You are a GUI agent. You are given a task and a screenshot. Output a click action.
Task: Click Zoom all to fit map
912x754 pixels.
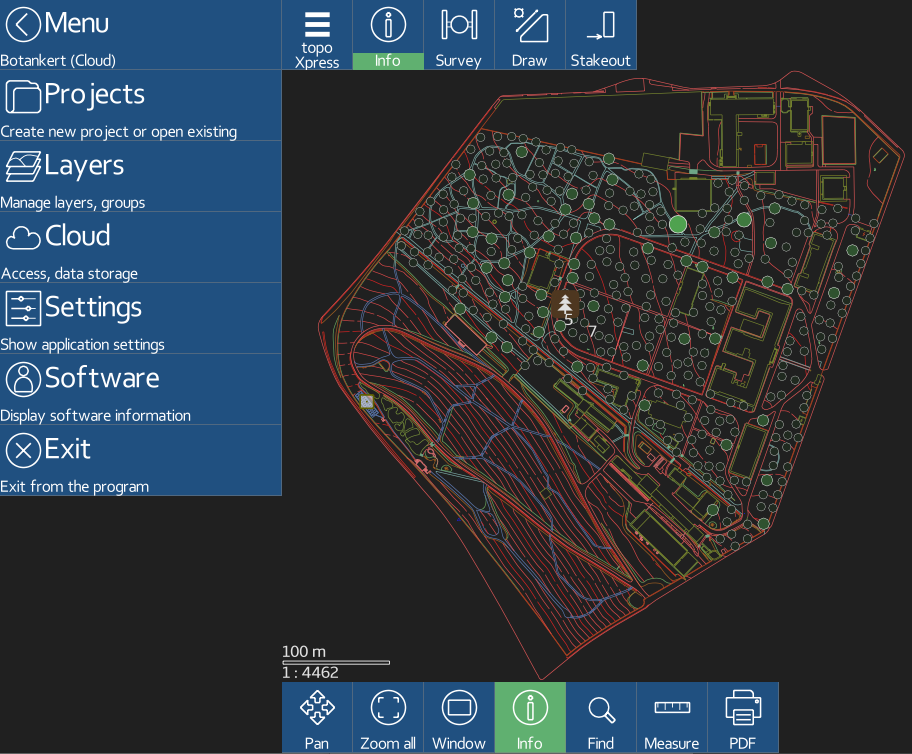(x=388, y=717)
